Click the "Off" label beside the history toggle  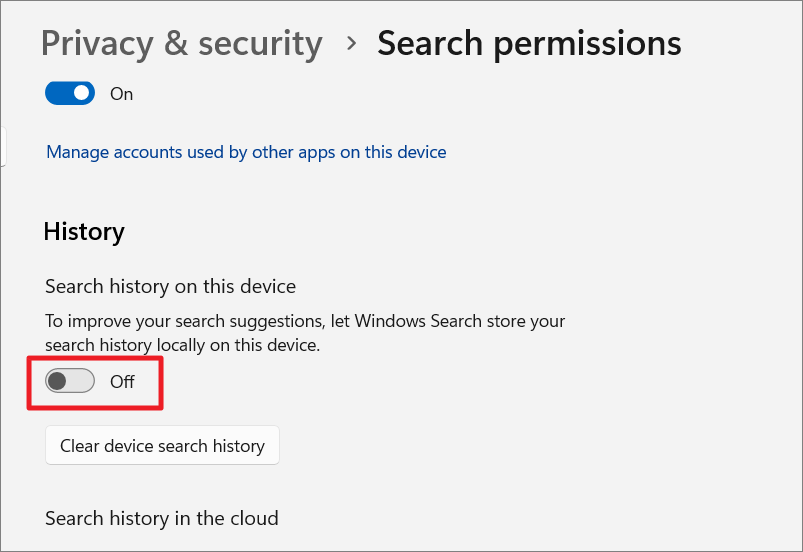pyautogui.click(x=122, y=382)
